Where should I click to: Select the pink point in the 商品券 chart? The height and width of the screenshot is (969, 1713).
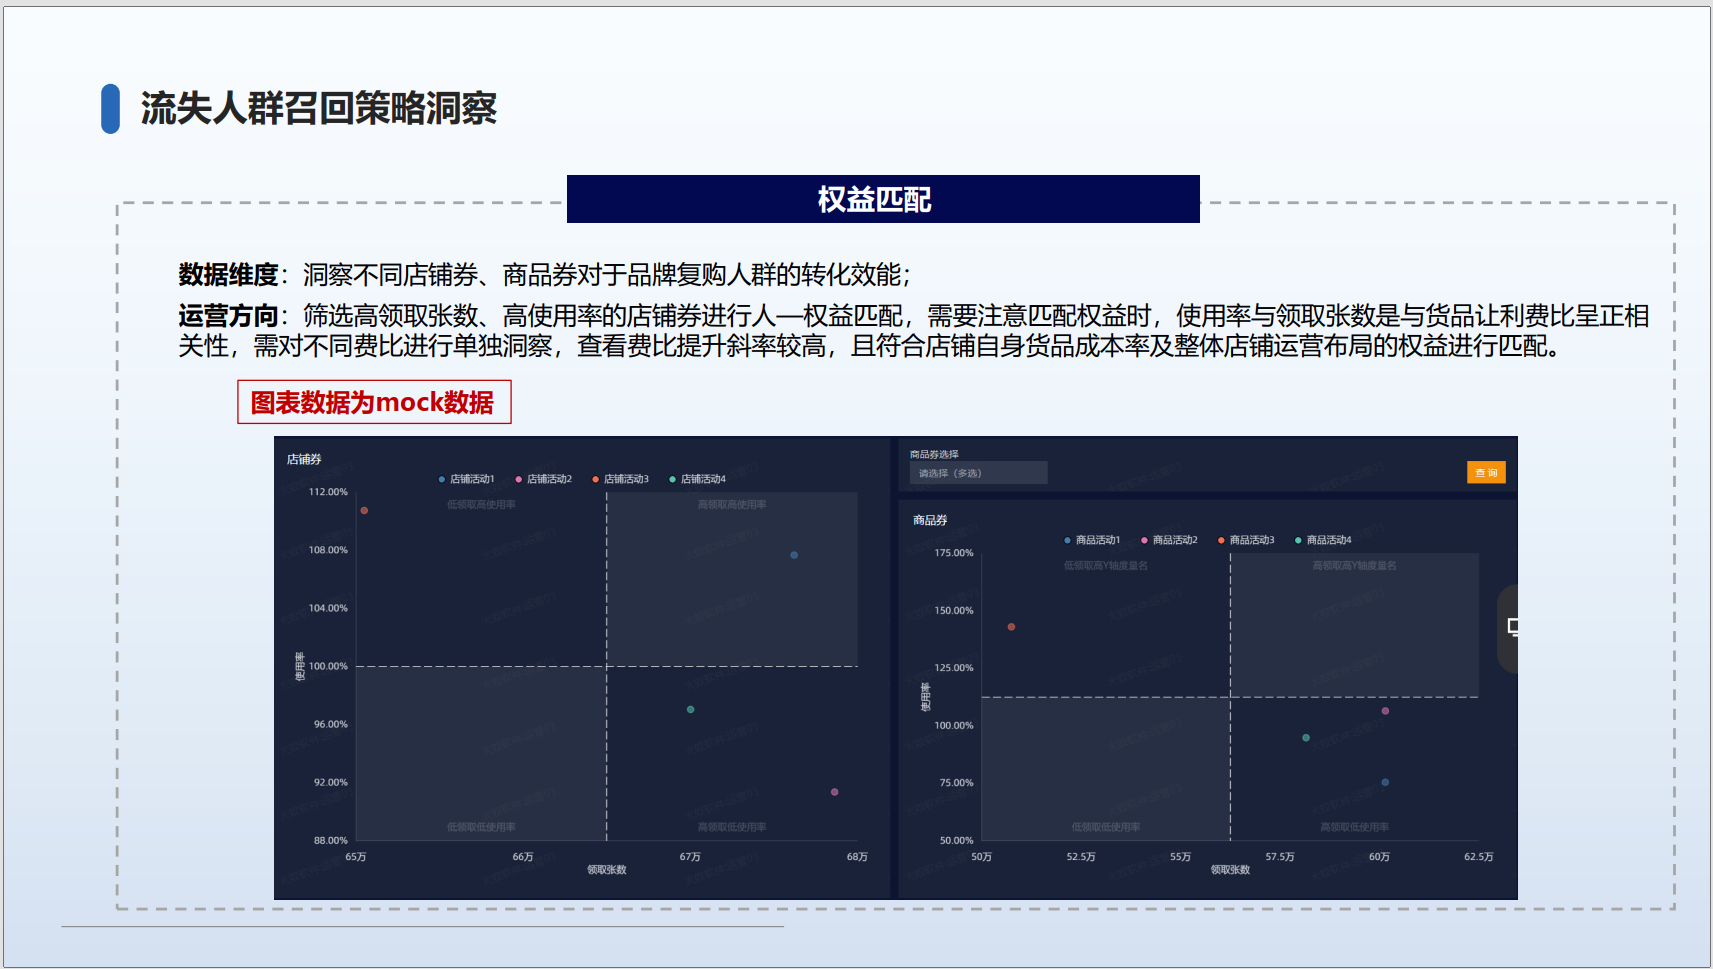coord(1385,711)
